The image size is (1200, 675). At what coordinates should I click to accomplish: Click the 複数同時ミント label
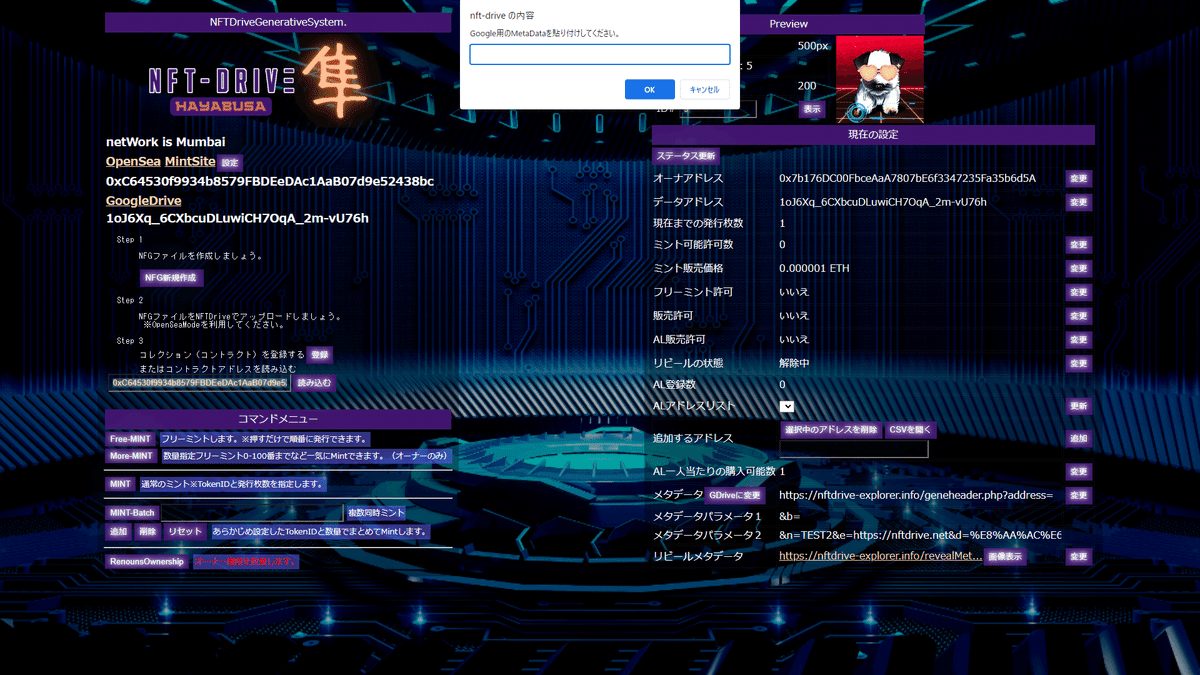[375, 513]
